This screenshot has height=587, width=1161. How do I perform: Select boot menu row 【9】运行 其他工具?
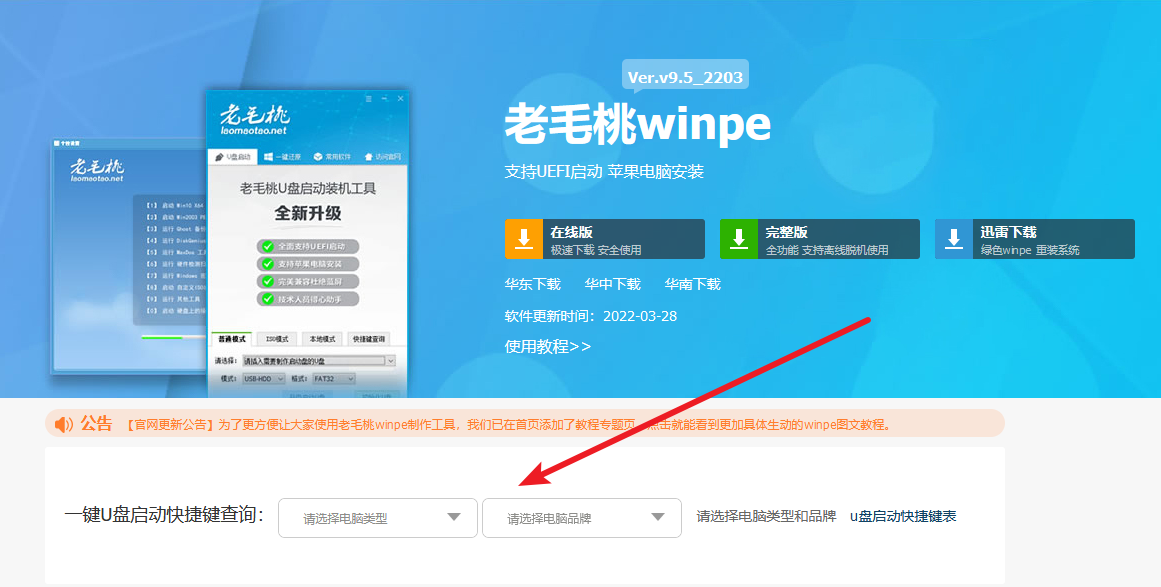tap(175, 299)
